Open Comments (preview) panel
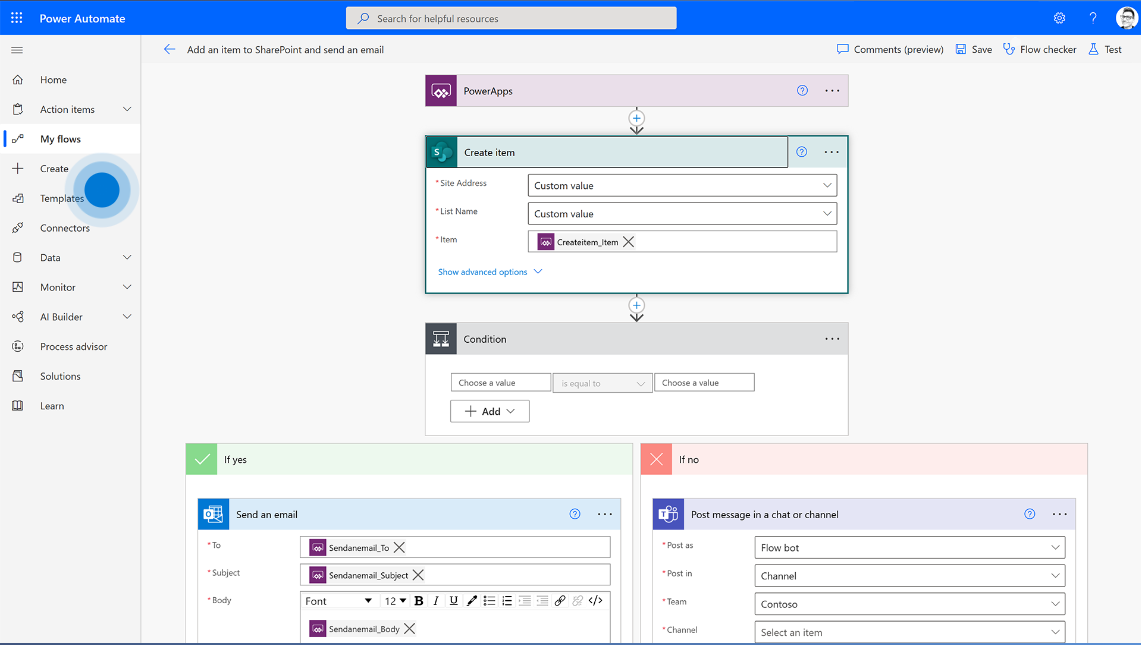The height and width of the screenshot is (645, 1141). (890, 50)
